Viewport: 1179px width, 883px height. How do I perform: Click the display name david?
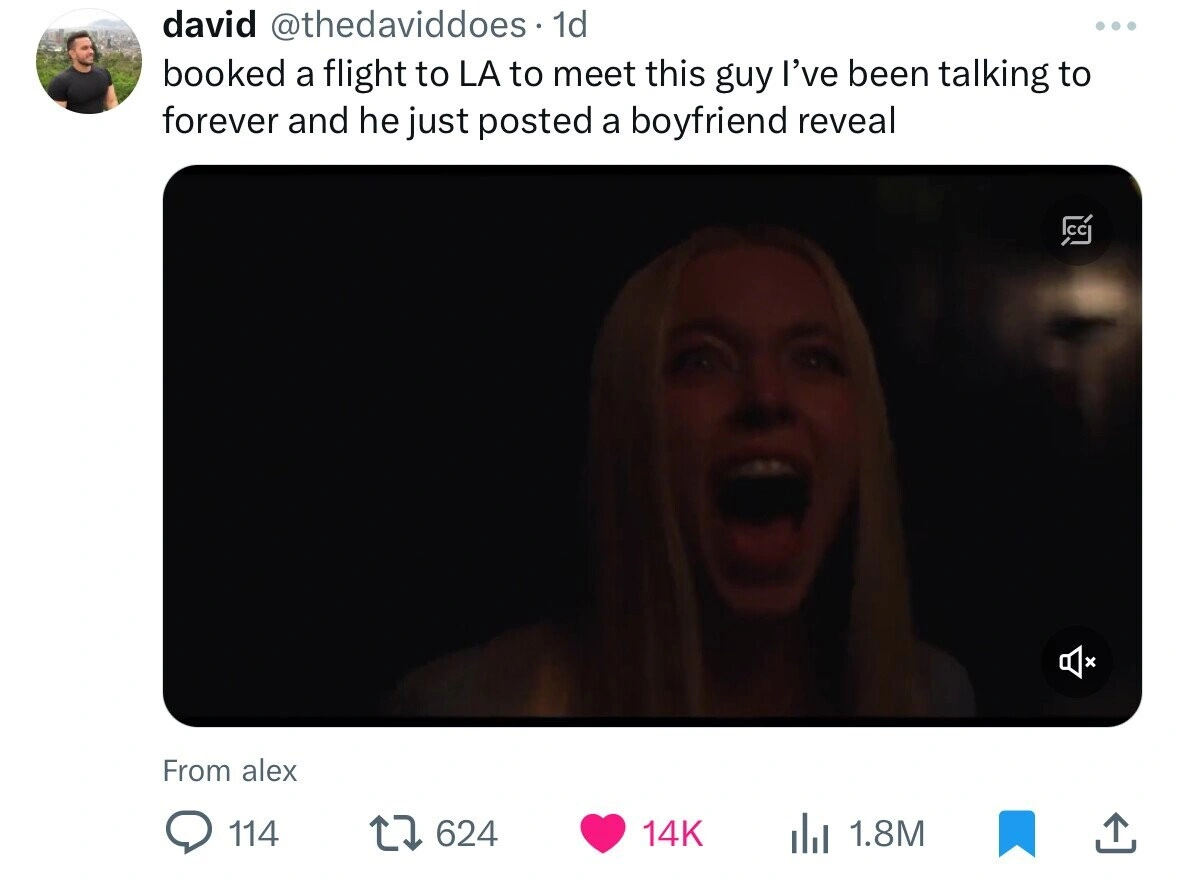(209, 25)
